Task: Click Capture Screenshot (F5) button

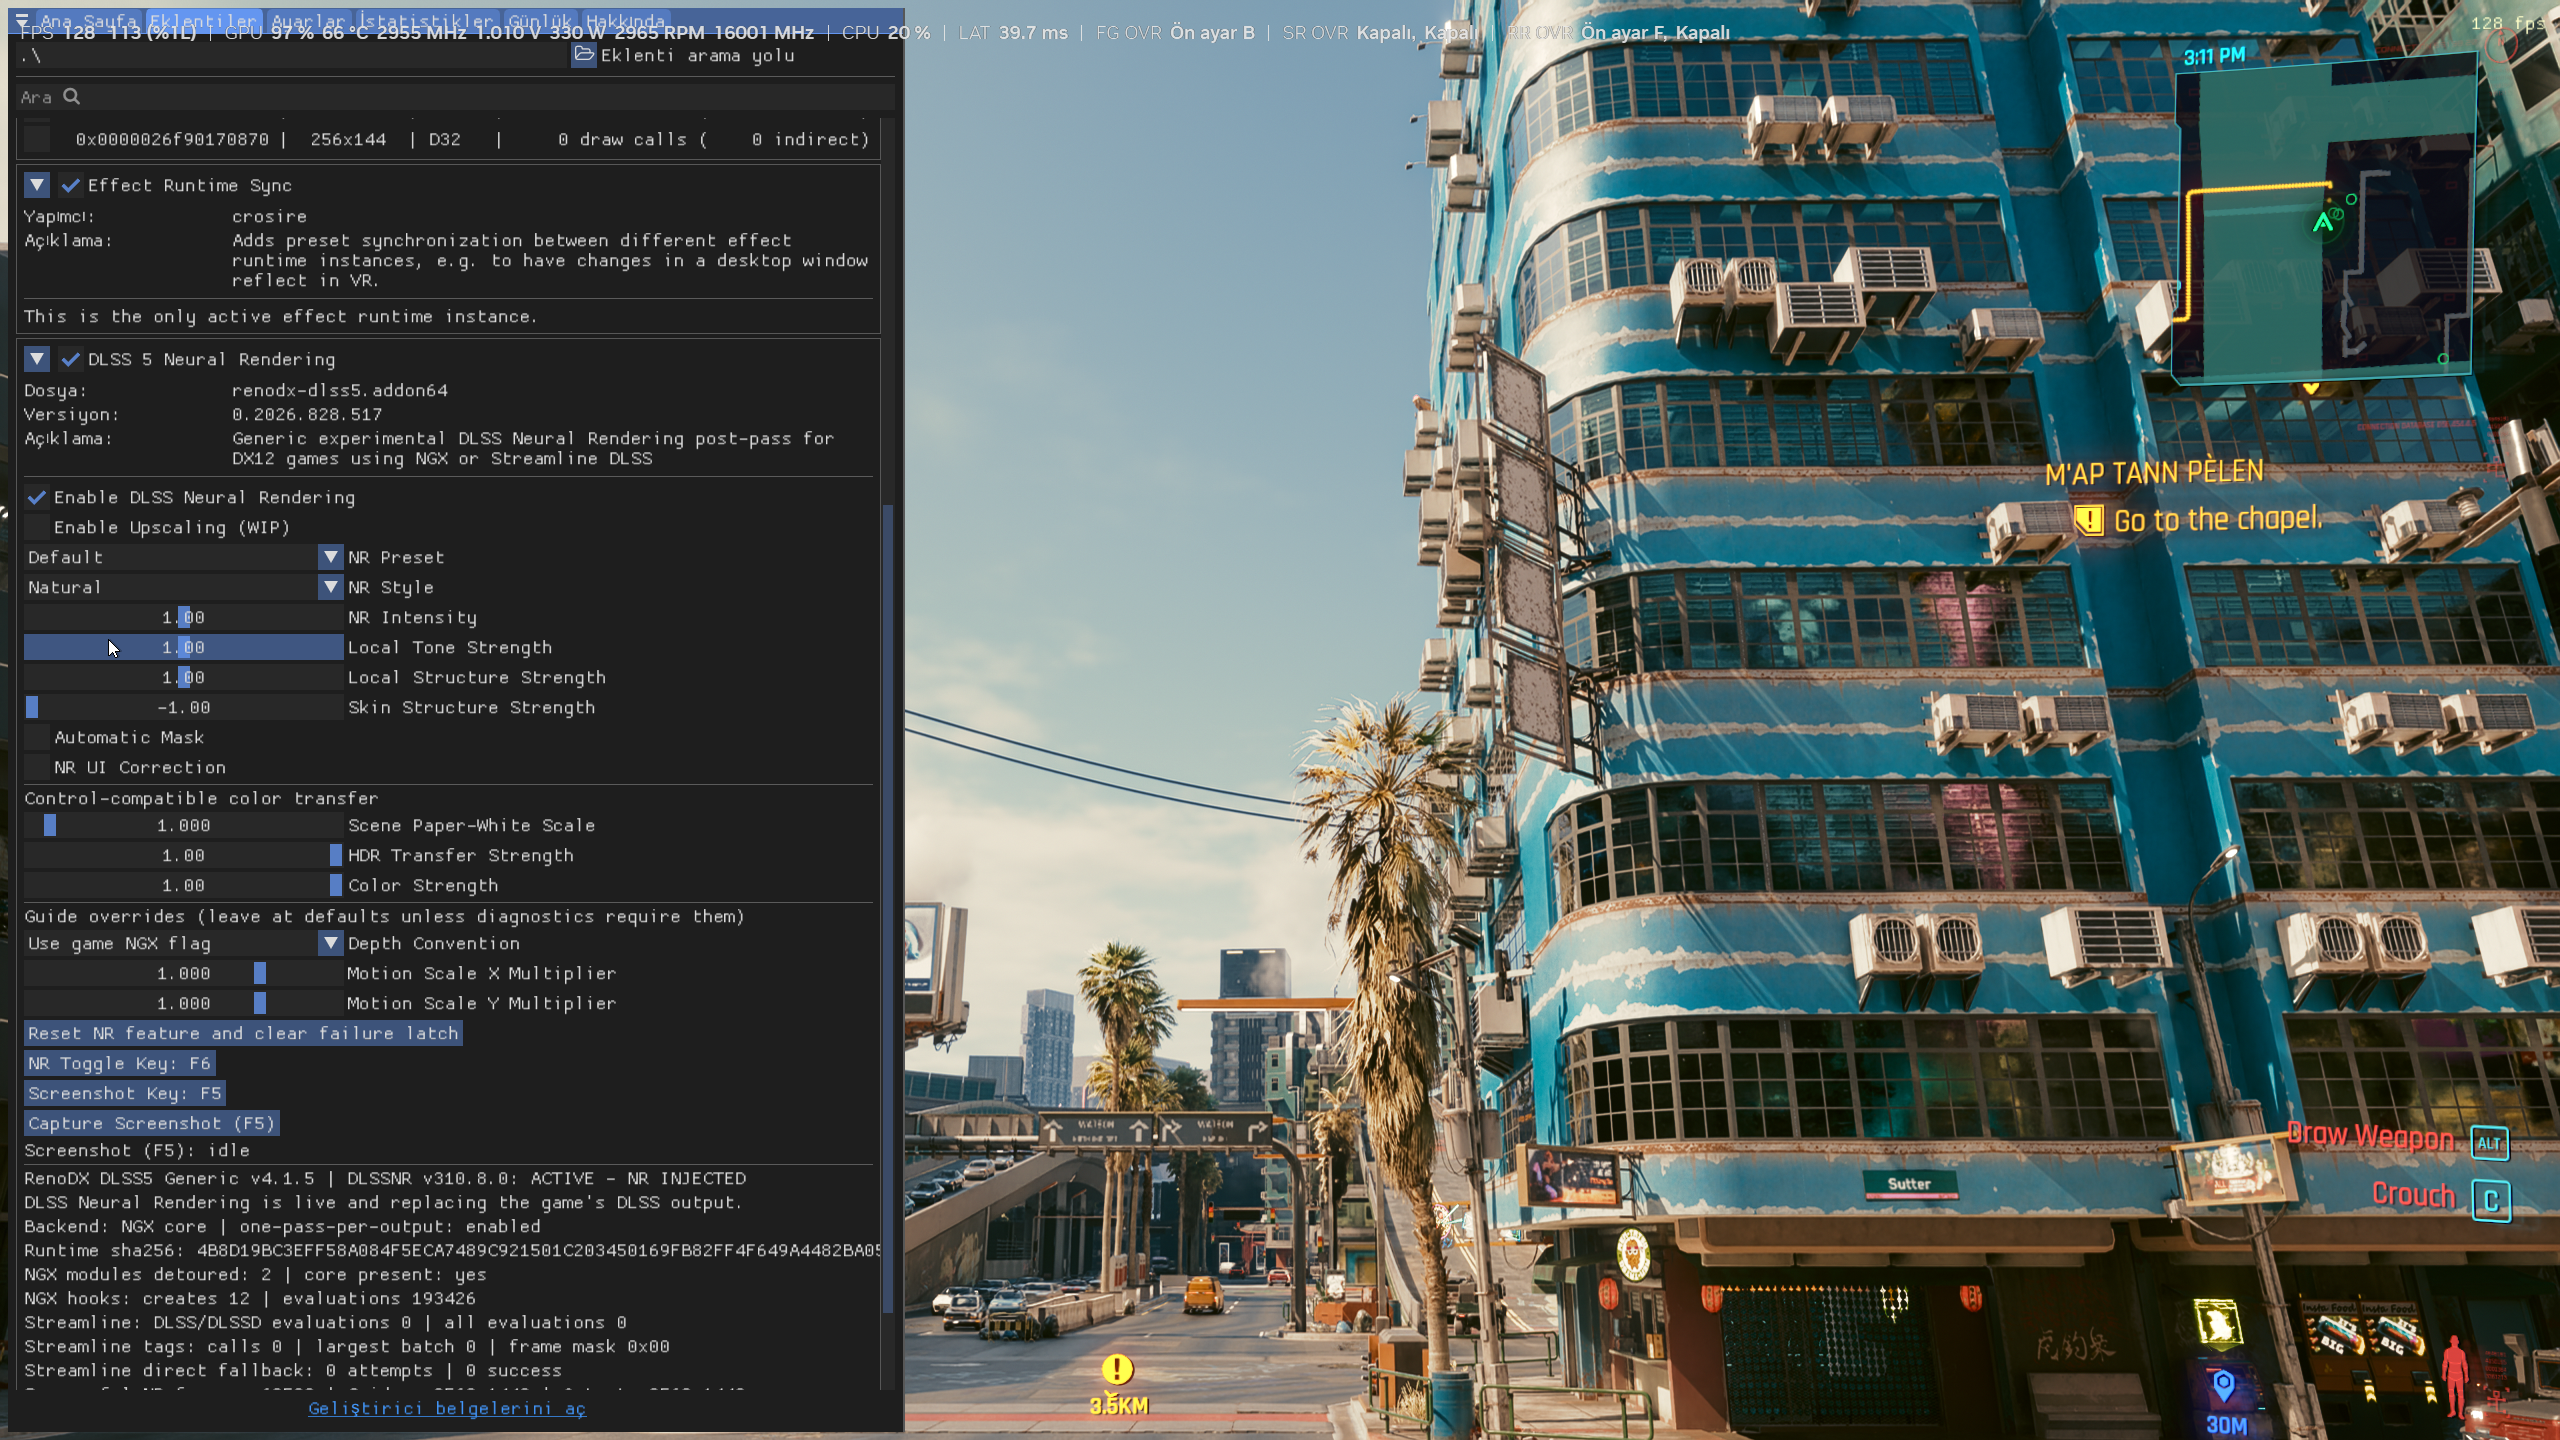Action: tap(151, 1123)
